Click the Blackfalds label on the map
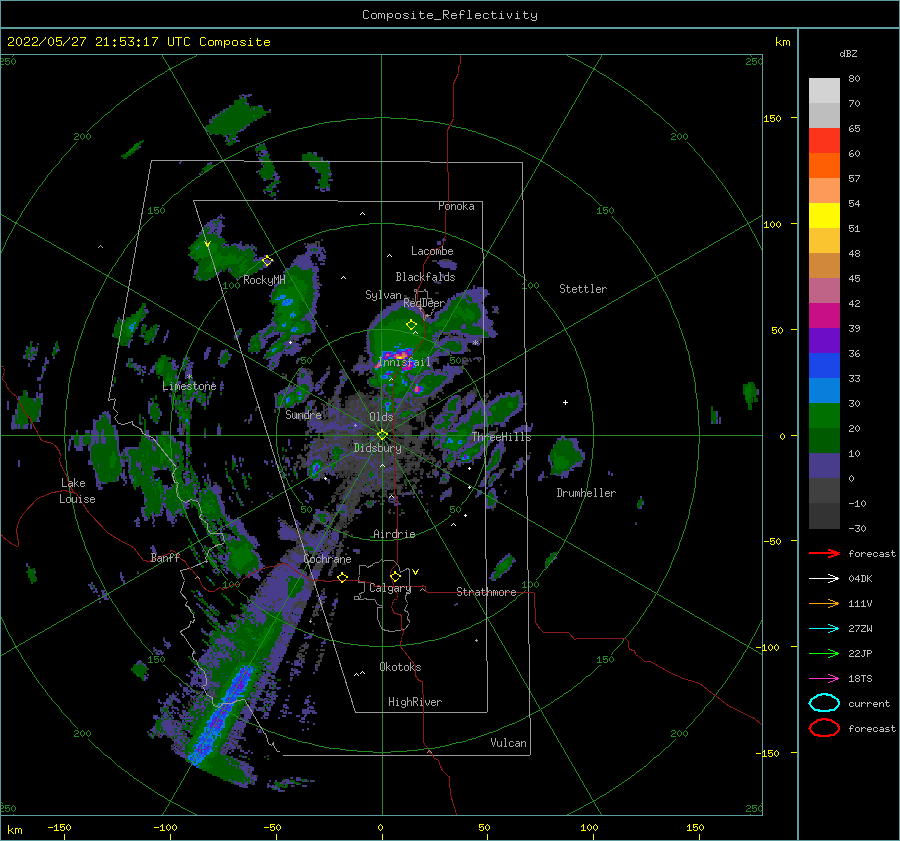 click(425, 277)
